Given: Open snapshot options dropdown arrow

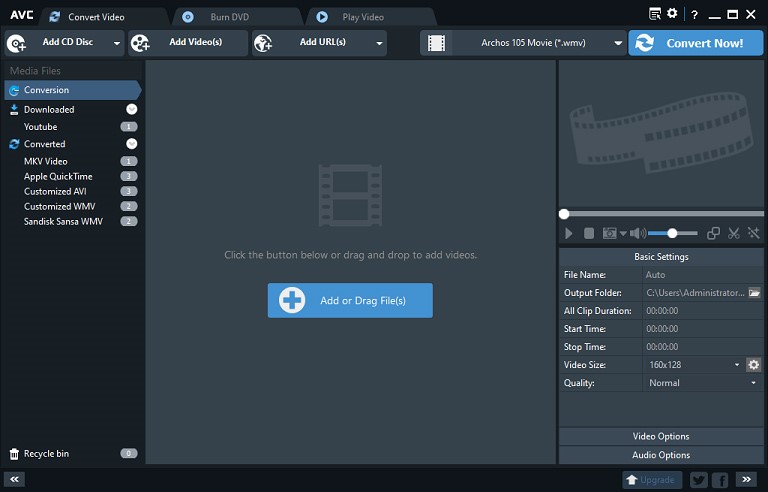Looking at the screenshot, I should (x=623, y=233).
